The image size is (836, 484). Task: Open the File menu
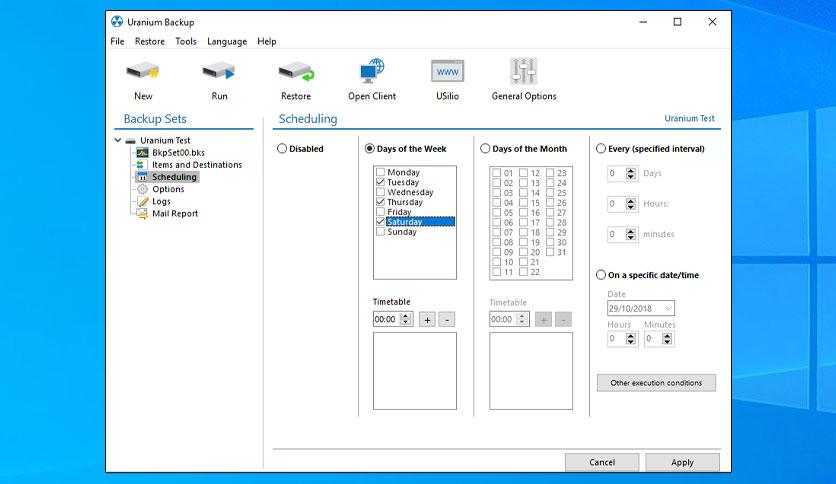117,42
